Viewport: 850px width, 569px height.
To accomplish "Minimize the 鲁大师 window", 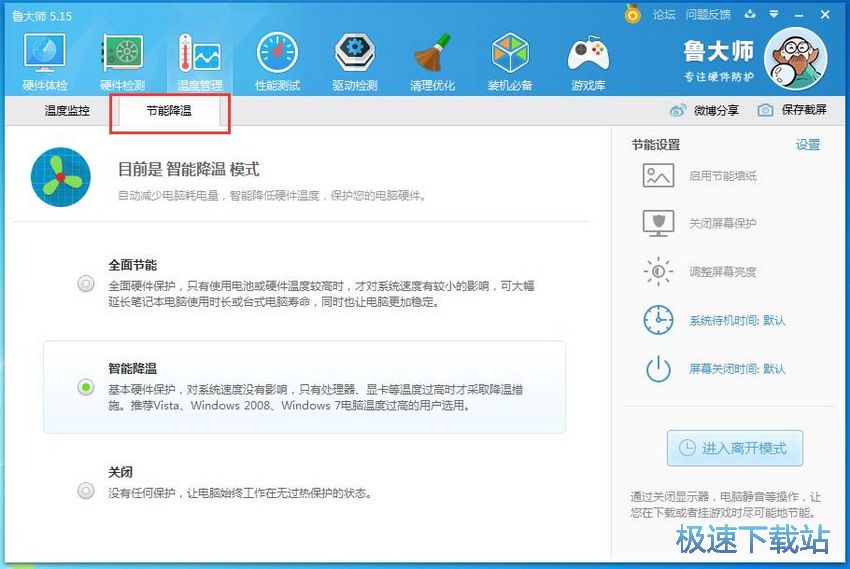I will (799, 15).
